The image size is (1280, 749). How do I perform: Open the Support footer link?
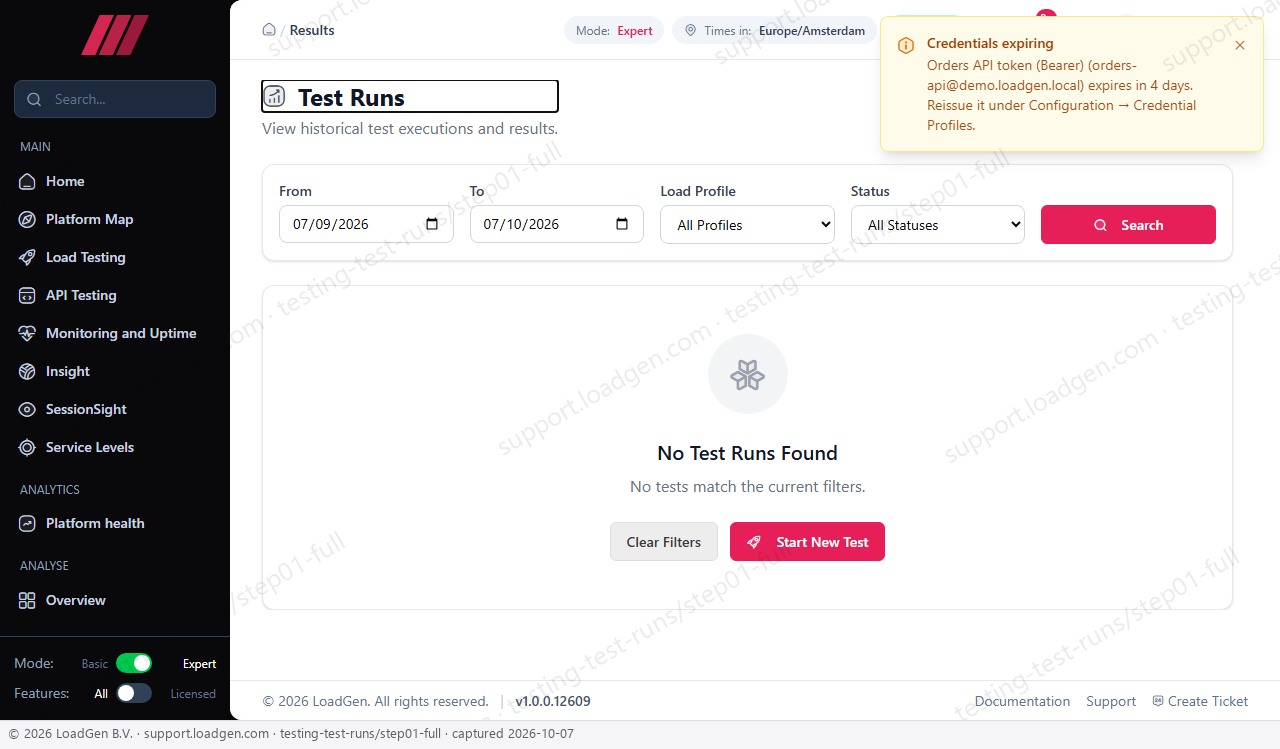tap(1111, 701)
